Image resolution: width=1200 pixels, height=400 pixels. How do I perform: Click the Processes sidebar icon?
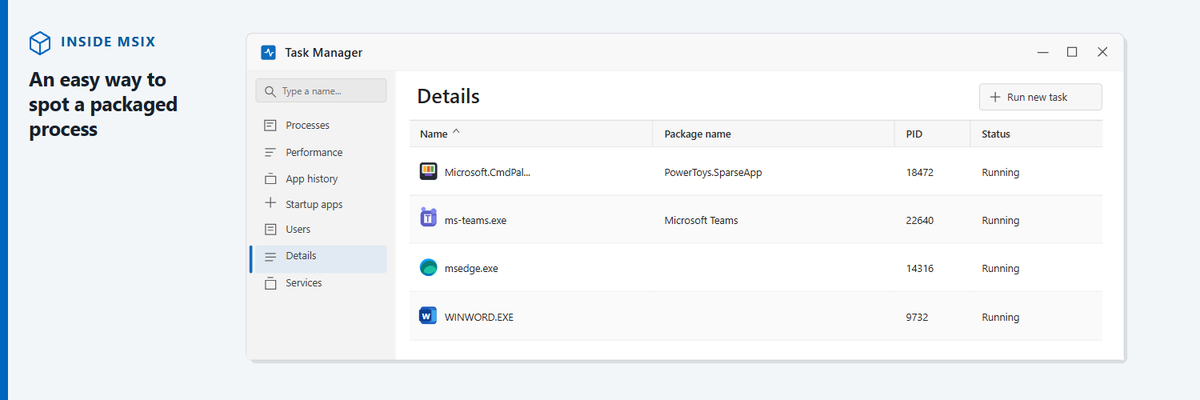(270, 125)
